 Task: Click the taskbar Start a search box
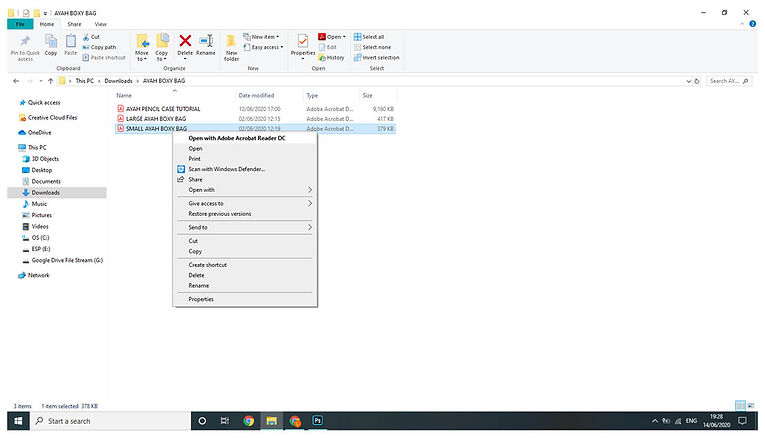tap(111, 421)
